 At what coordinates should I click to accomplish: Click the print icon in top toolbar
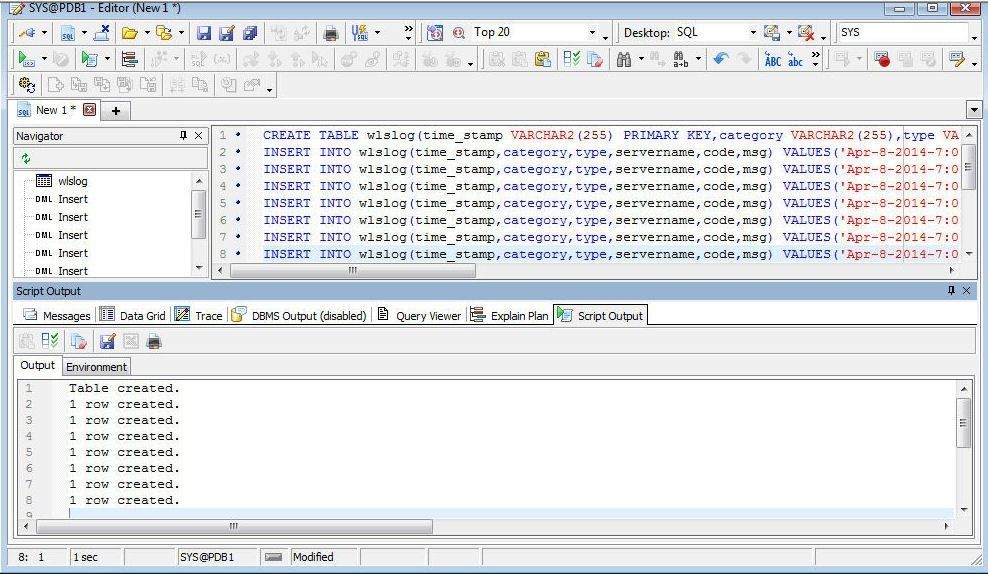[330, 33]
